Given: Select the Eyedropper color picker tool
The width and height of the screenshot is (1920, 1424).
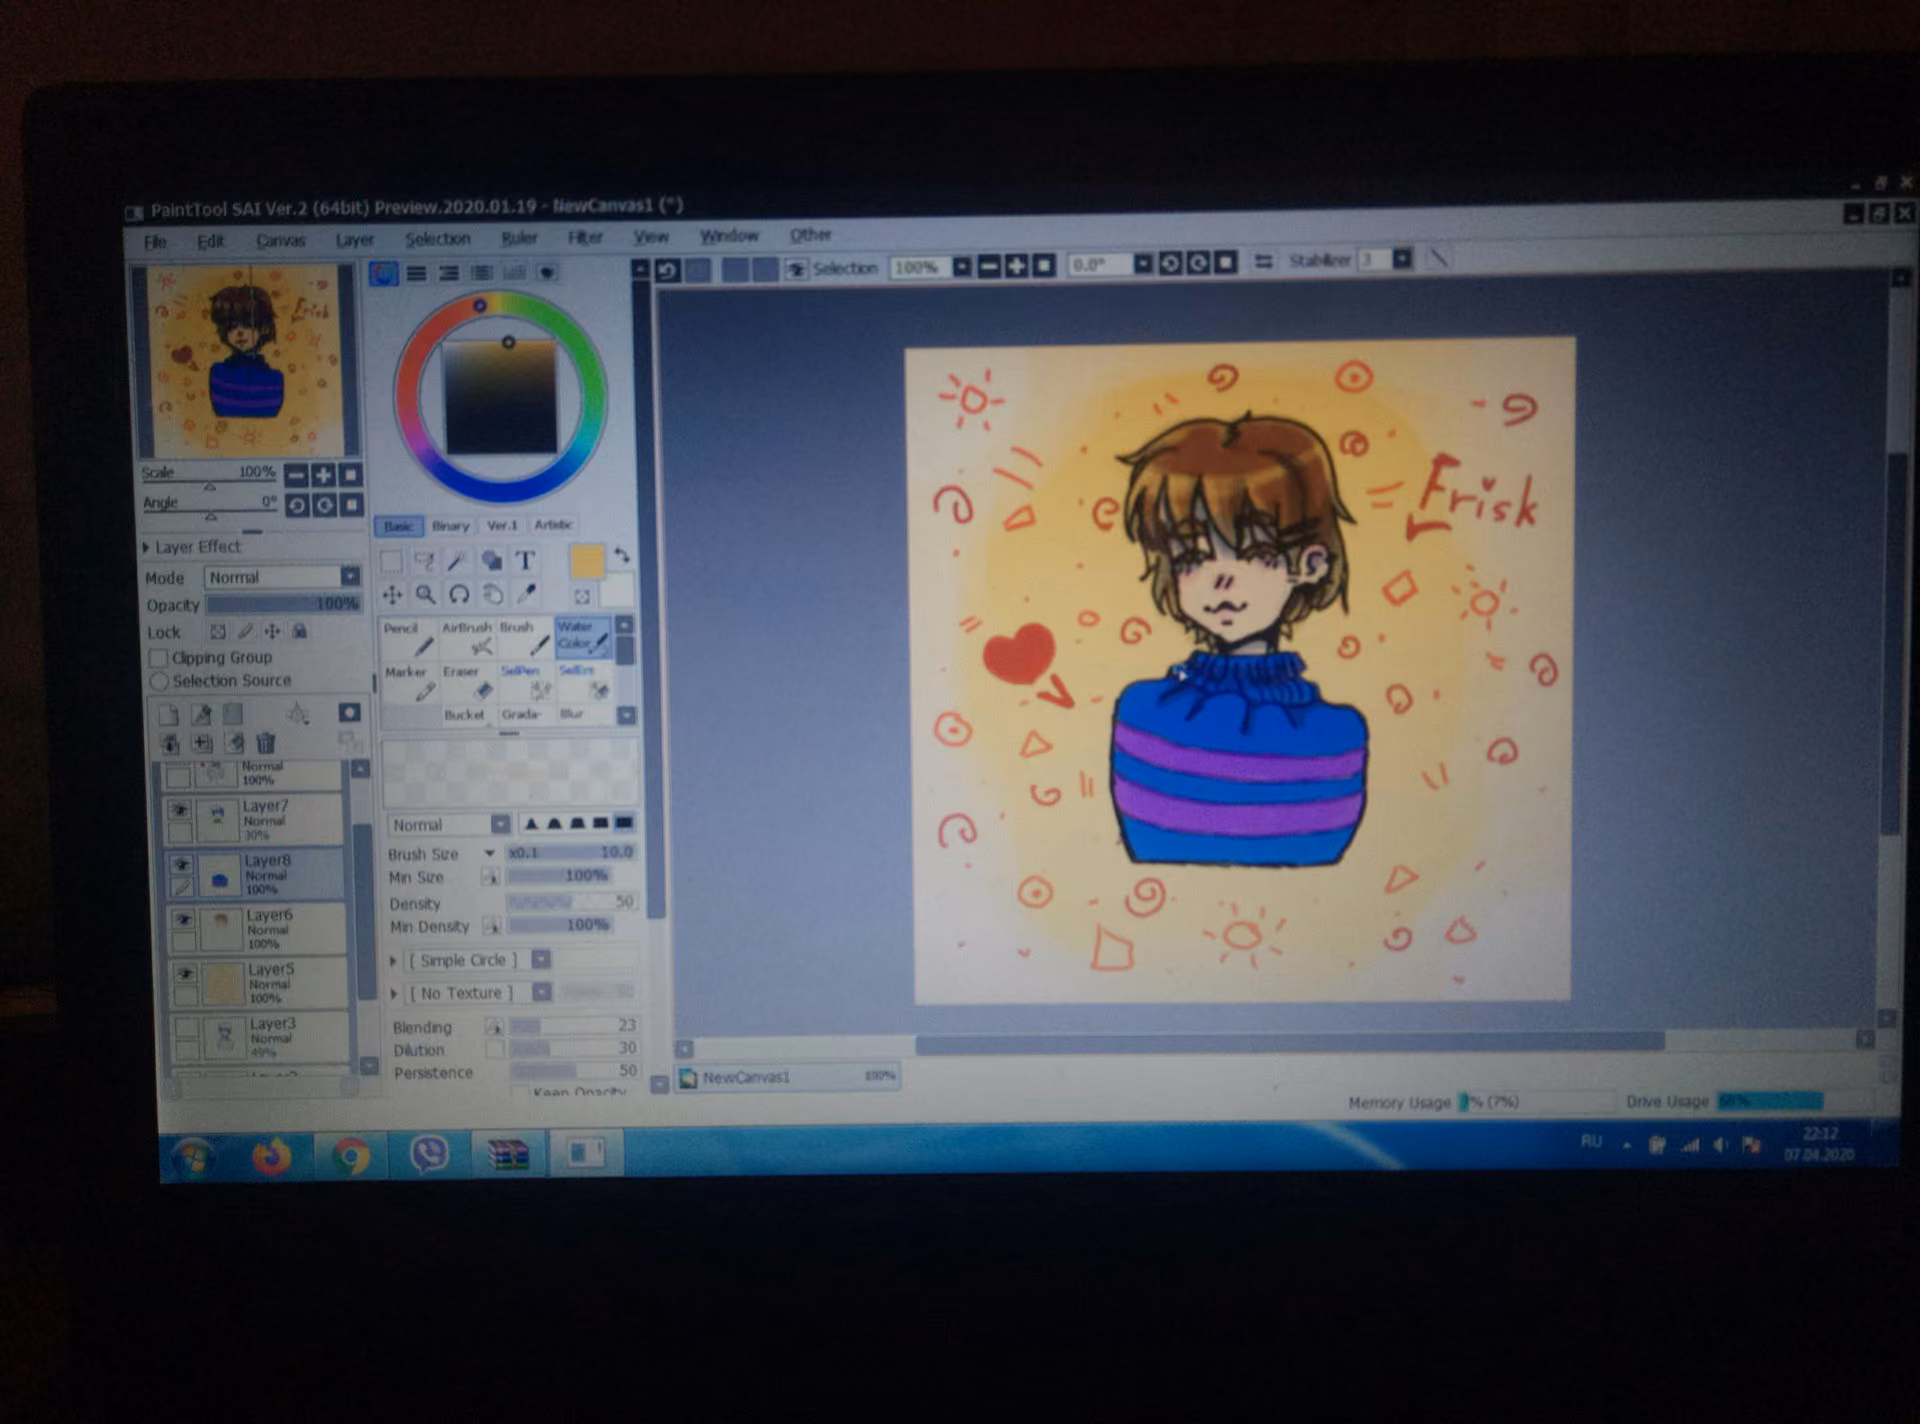Looking at the screenshot, I should point(526,595).
